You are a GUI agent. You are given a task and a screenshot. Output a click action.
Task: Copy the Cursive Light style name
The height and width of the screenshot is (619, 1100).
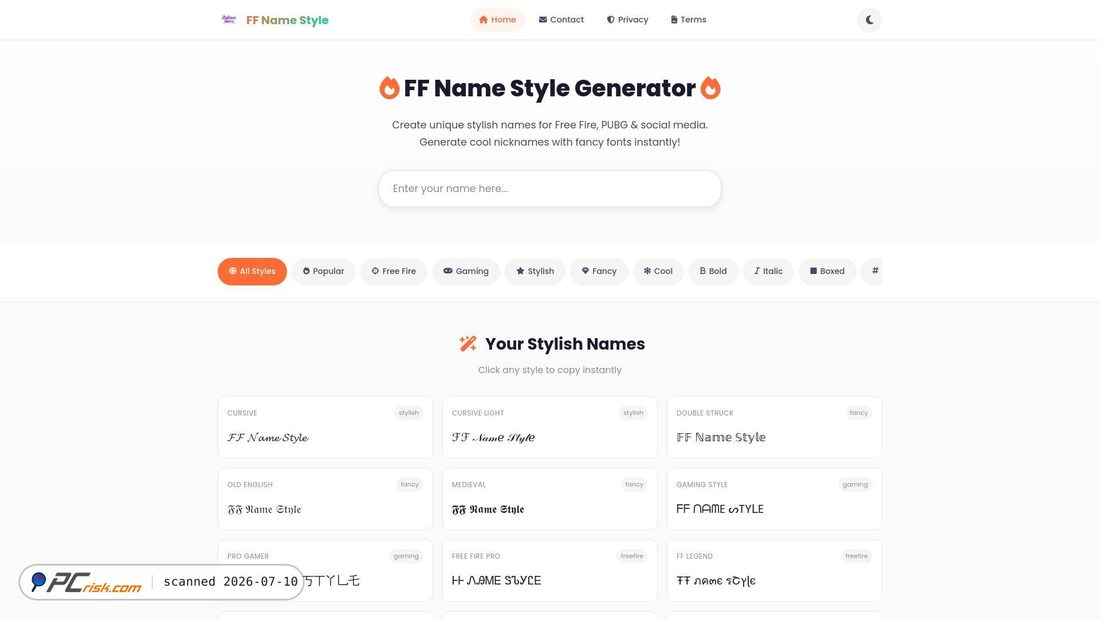[550, 427]
